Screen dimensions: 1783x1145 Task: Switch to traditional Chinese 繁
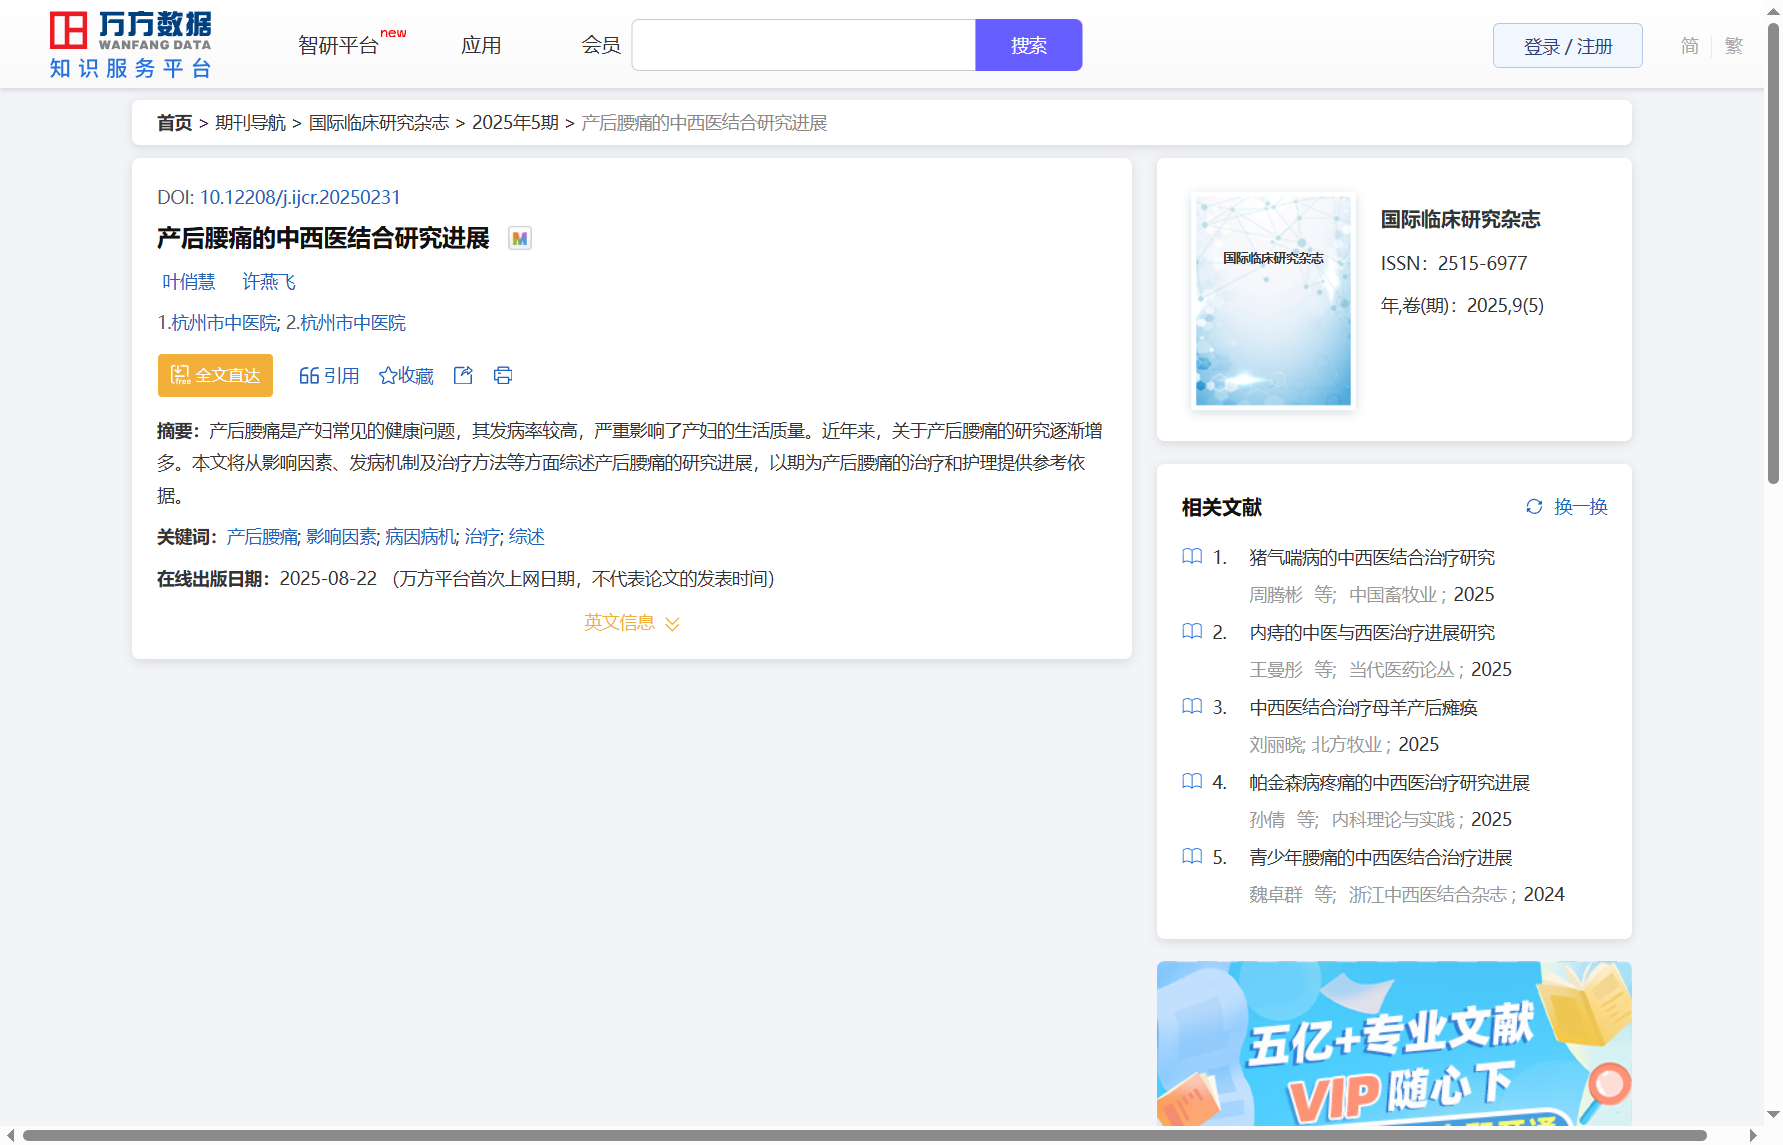1734,46
